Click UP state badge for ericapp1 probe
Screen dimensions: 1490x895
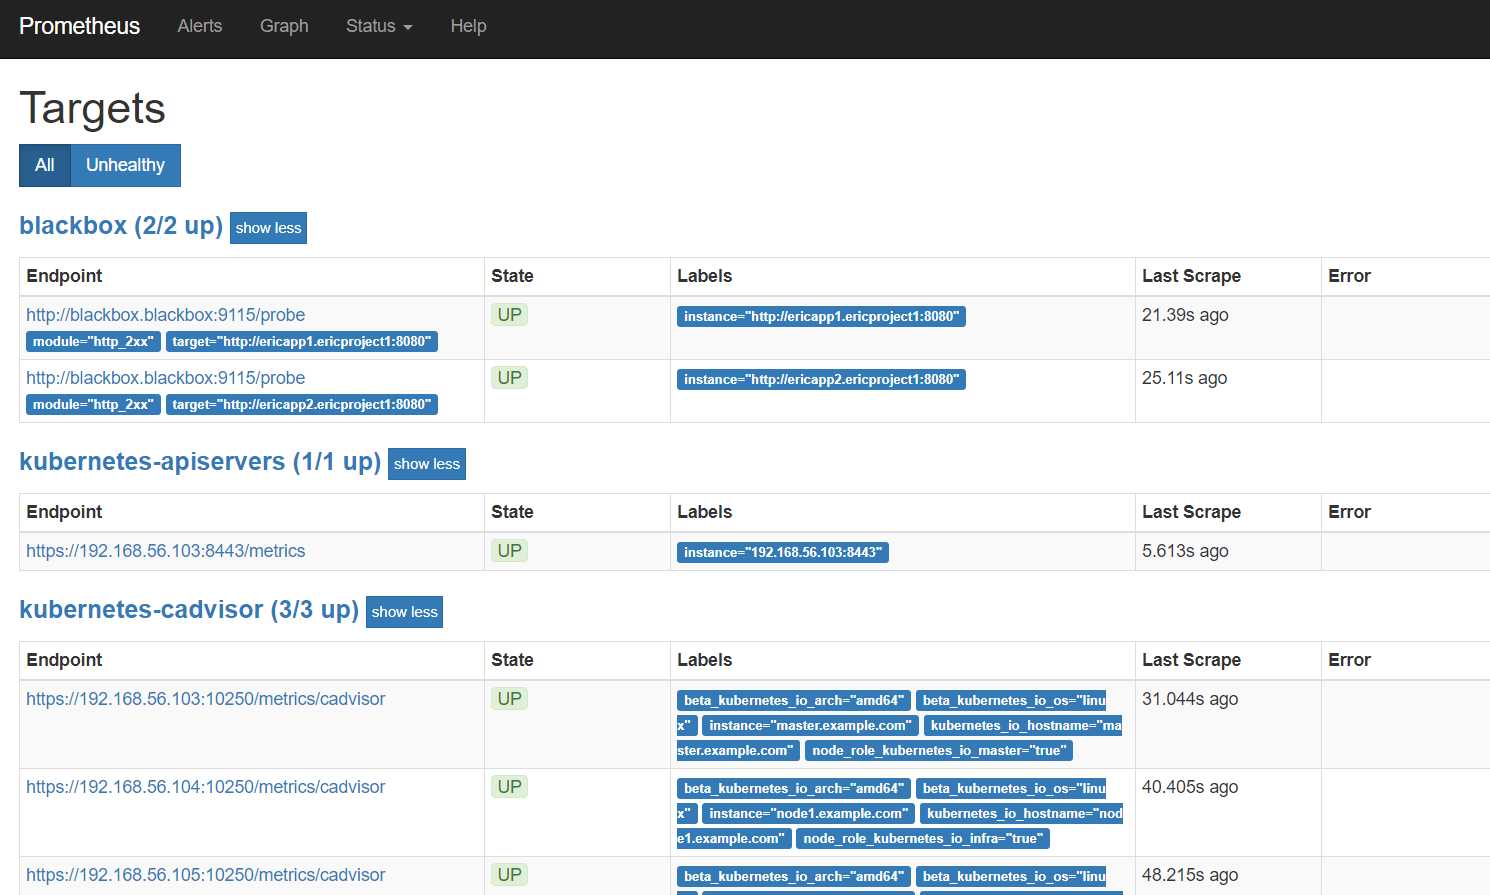510,315
